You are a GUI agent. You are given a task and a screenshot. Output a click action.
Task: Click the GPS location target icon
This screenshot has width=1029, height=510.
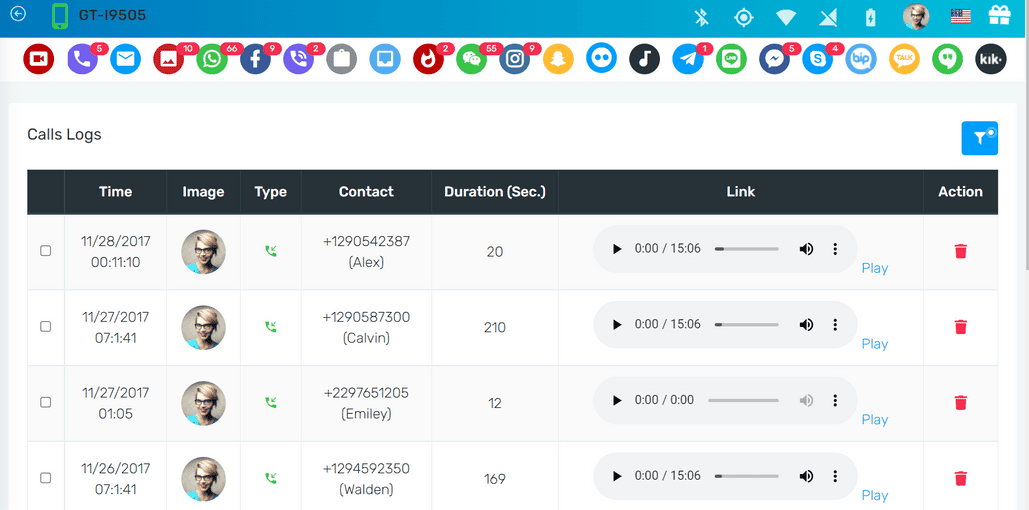coord(744,18)
